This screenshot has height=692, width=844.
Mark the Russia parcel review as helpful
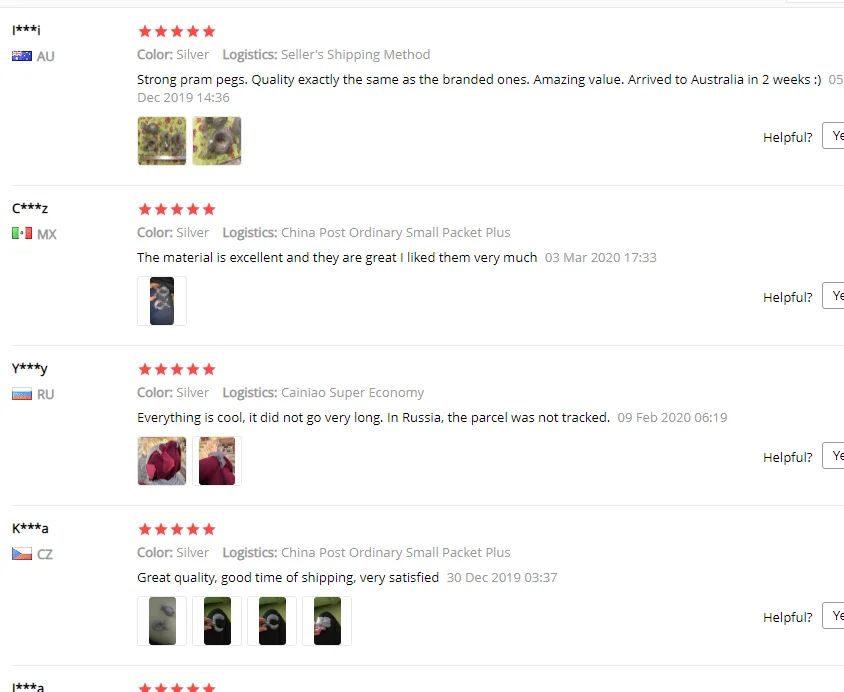tap(833, 455)
